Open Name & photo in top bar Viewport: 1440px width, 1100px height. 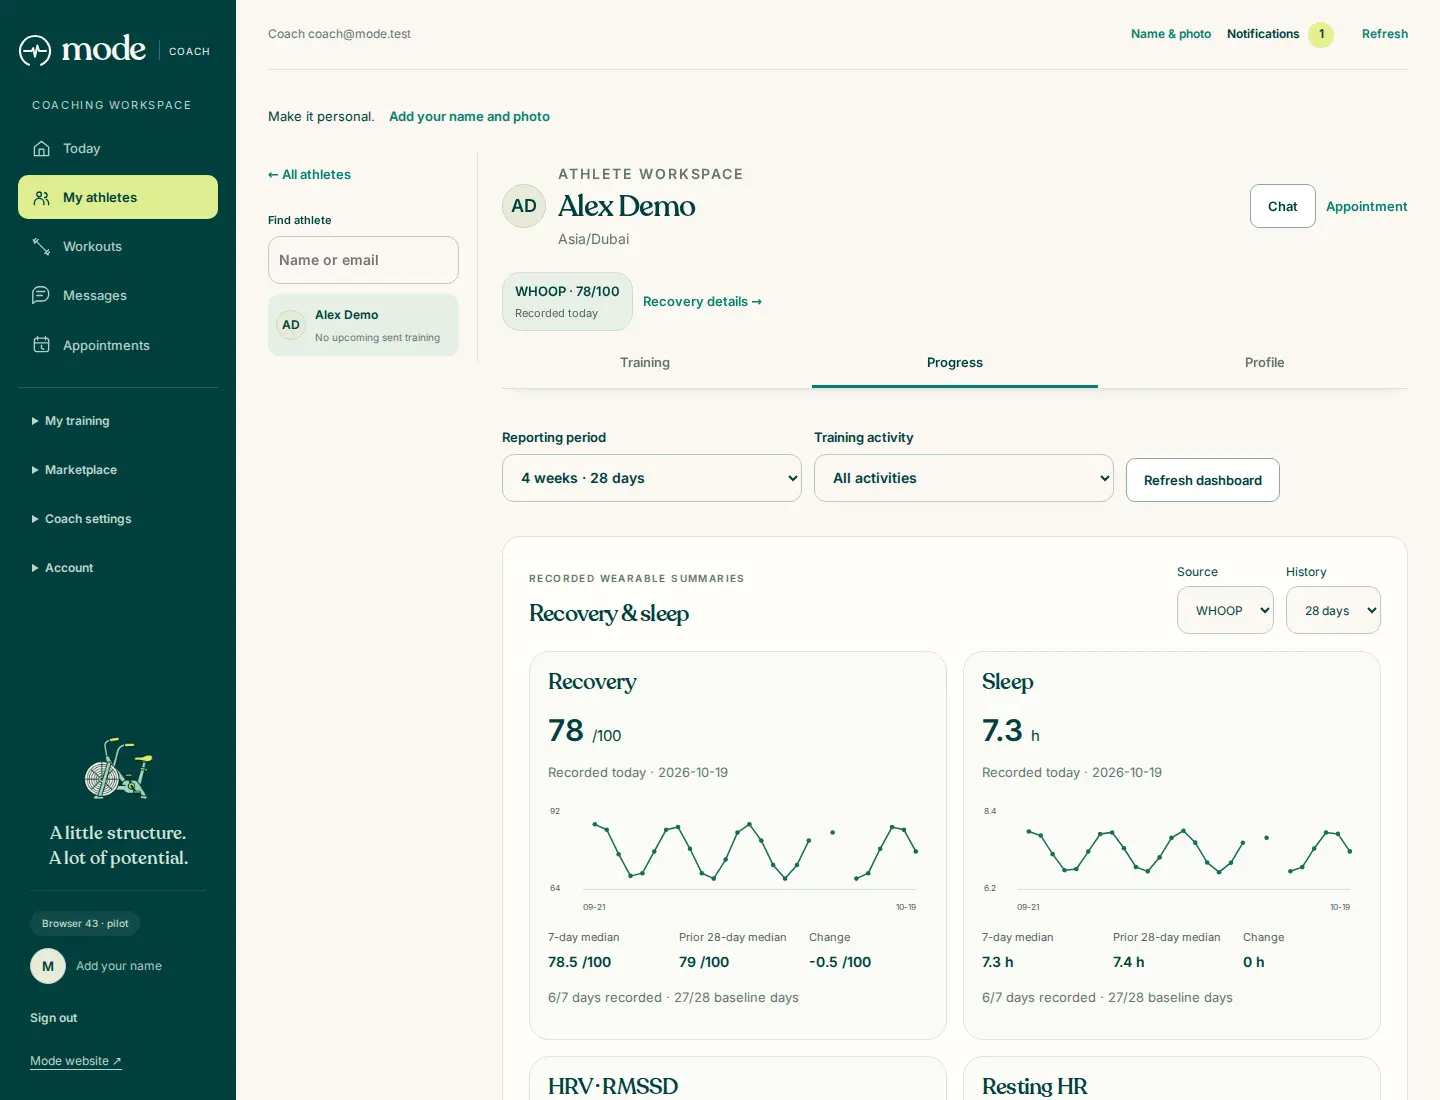pos(1171,34)
